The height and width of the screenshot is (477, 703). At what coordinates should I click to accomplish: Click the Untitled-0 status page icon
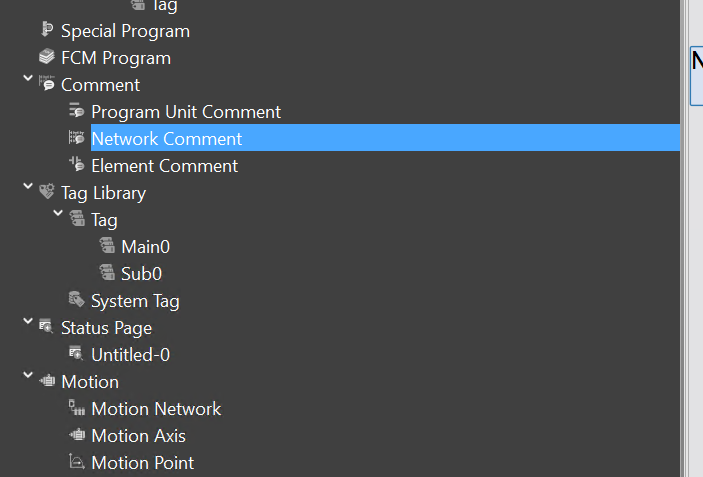tap(76, 354)
